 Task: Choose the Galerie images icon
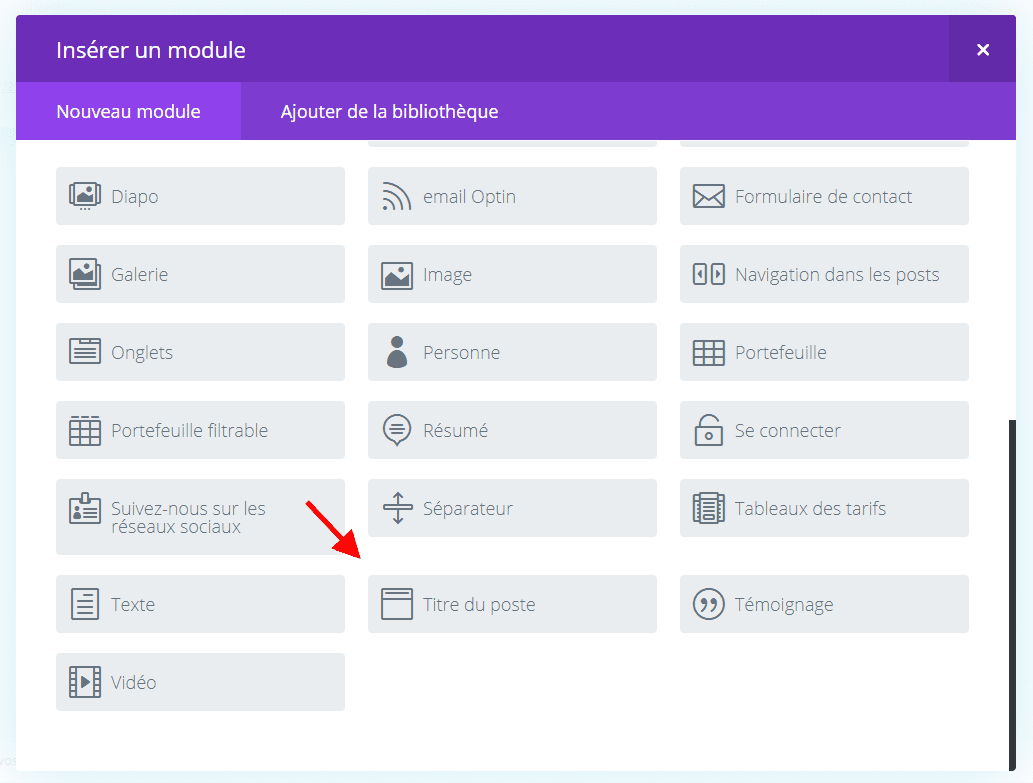coord(85,274)
